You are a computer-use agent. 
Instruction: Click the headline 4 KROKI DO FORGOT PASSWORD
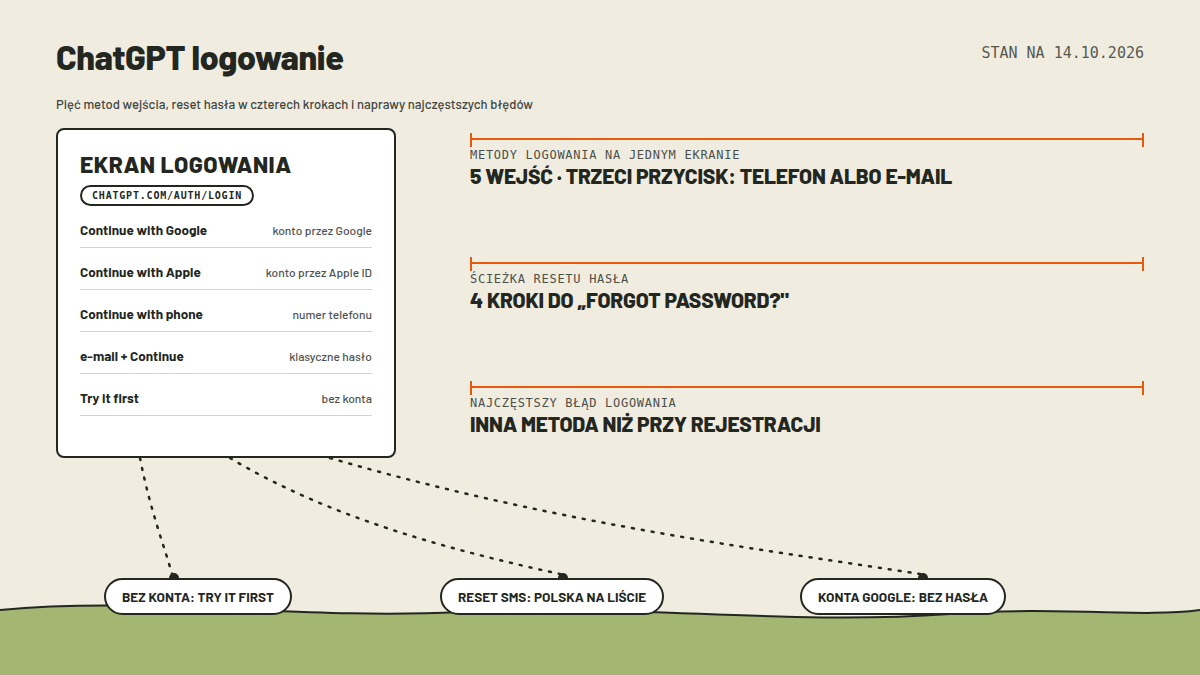coord(630,301)
